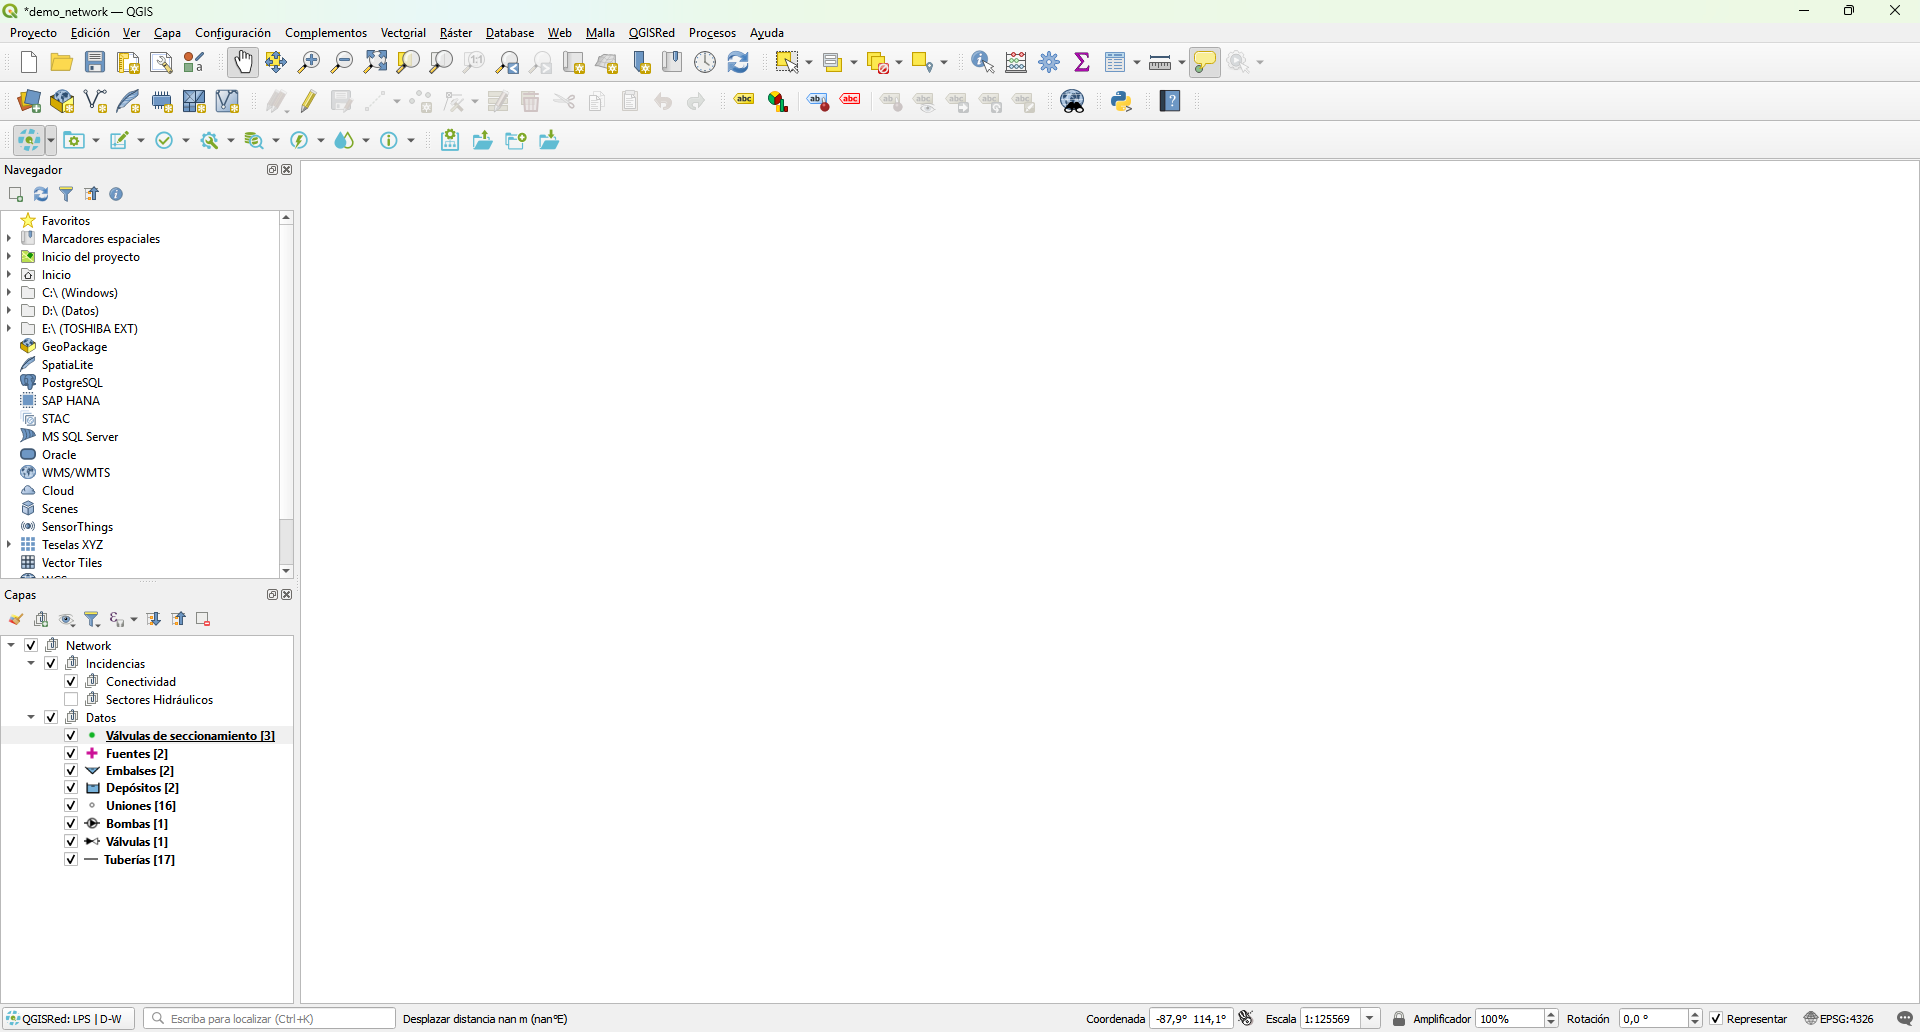
Task: Open the Python console icon
Action: (x=1122, y=101)
